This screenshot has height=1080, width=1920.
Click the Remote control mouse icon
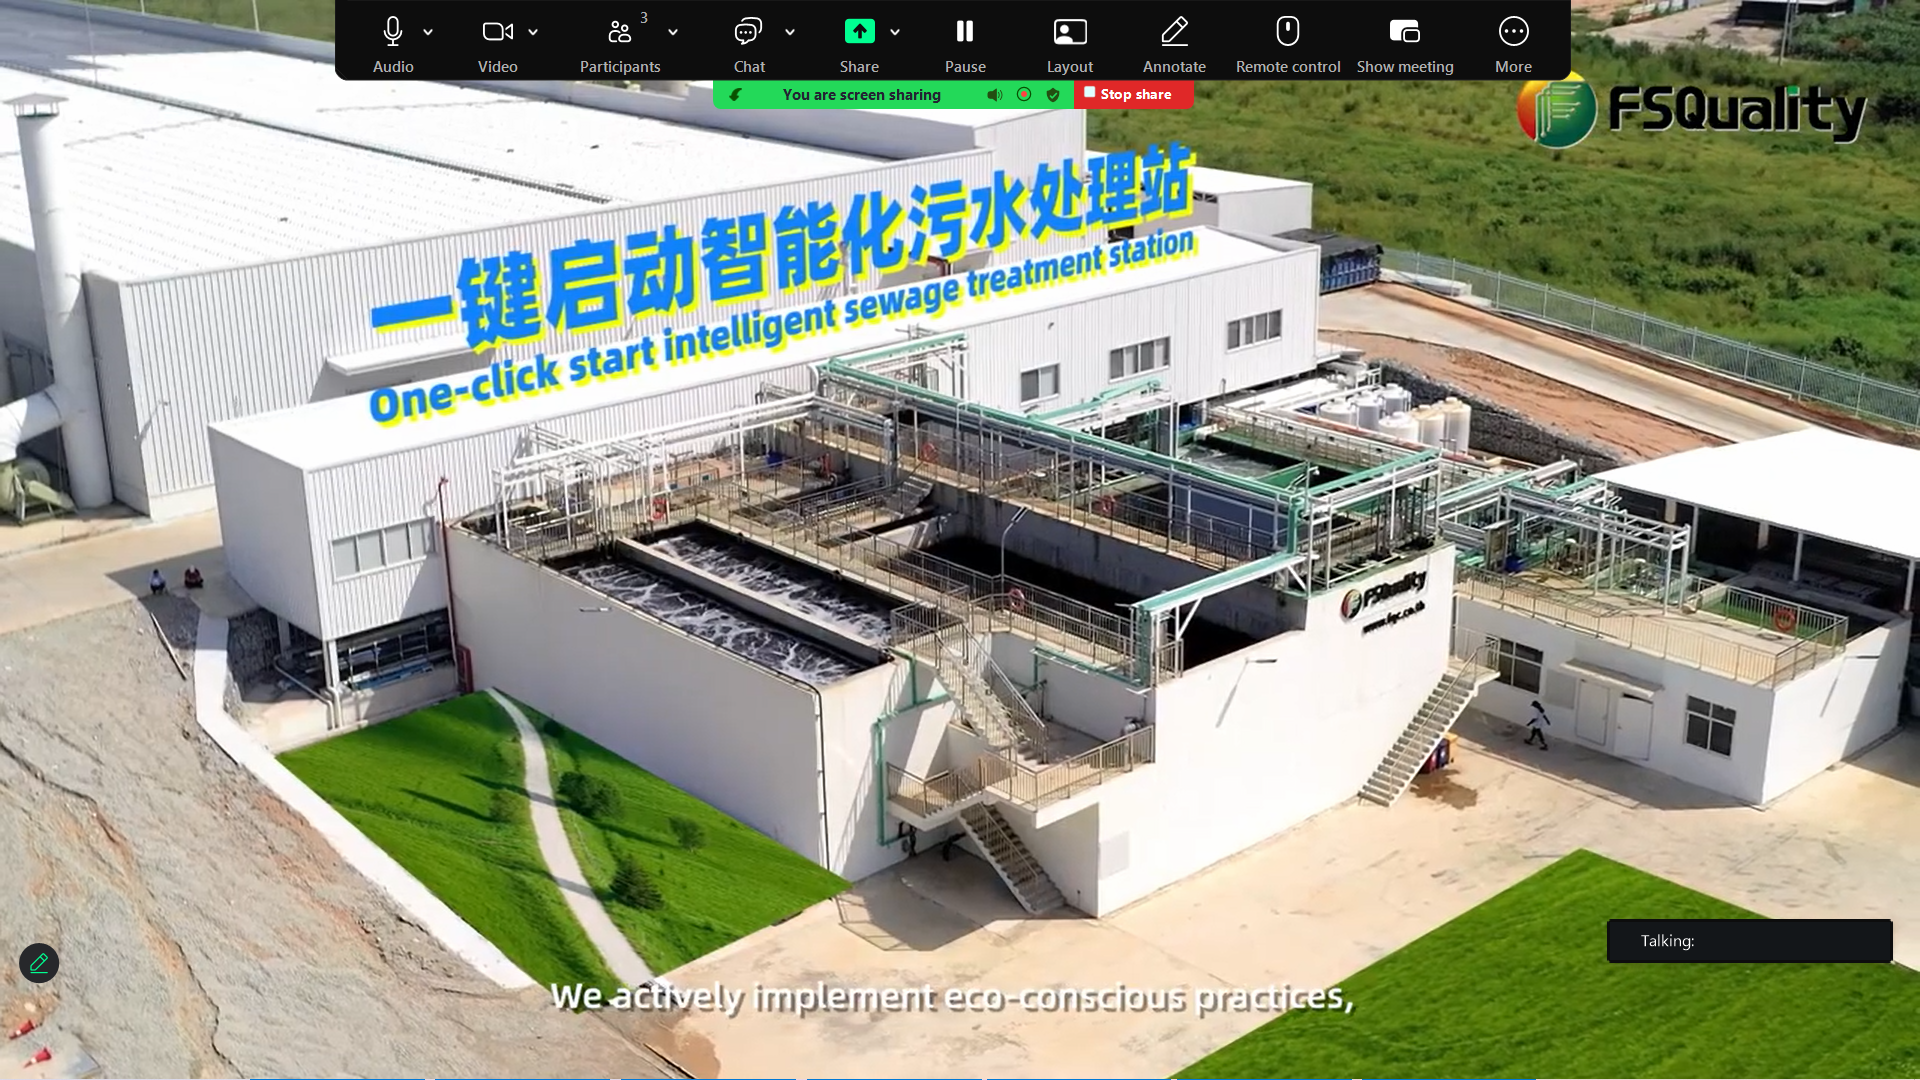pos(1287,32)
